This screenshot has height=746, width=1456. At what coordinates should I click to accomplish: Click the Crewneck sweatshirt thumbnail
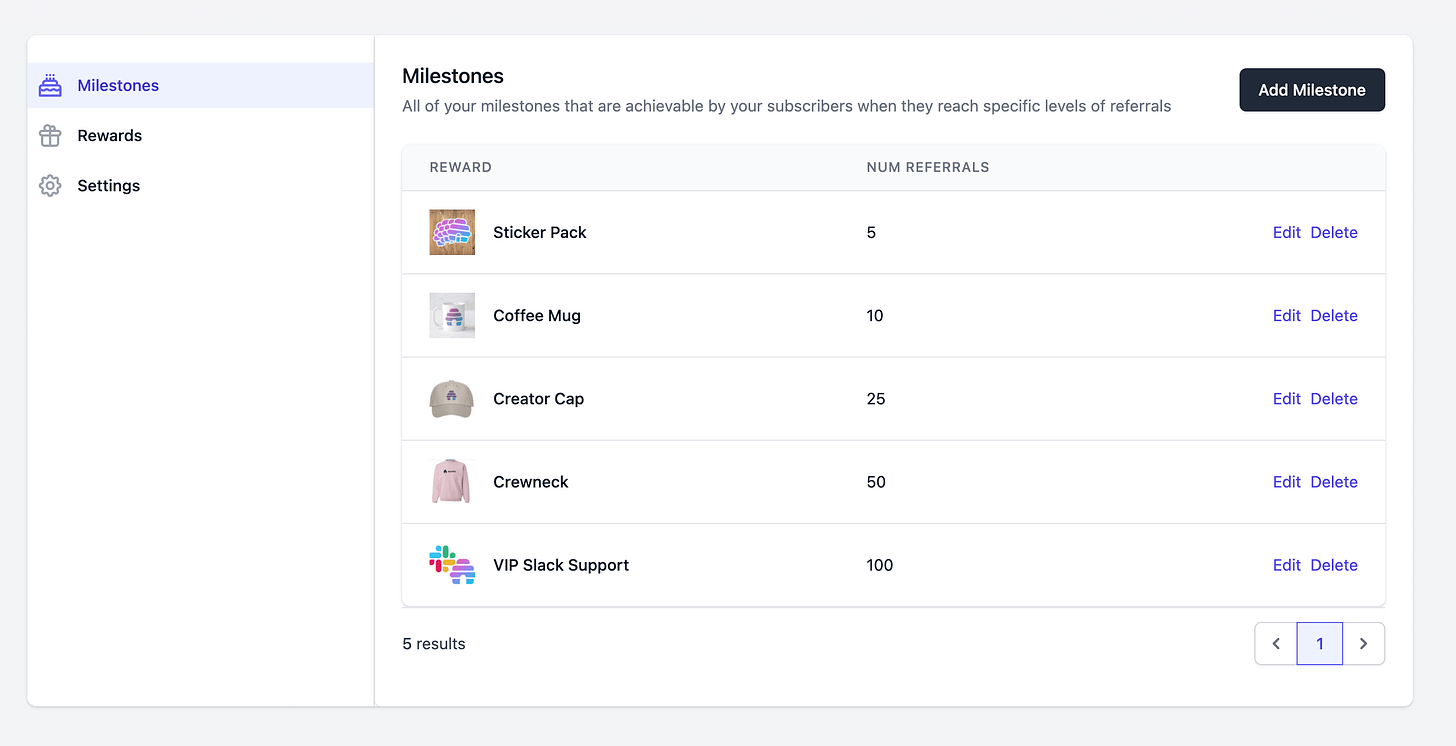point(452,481)
